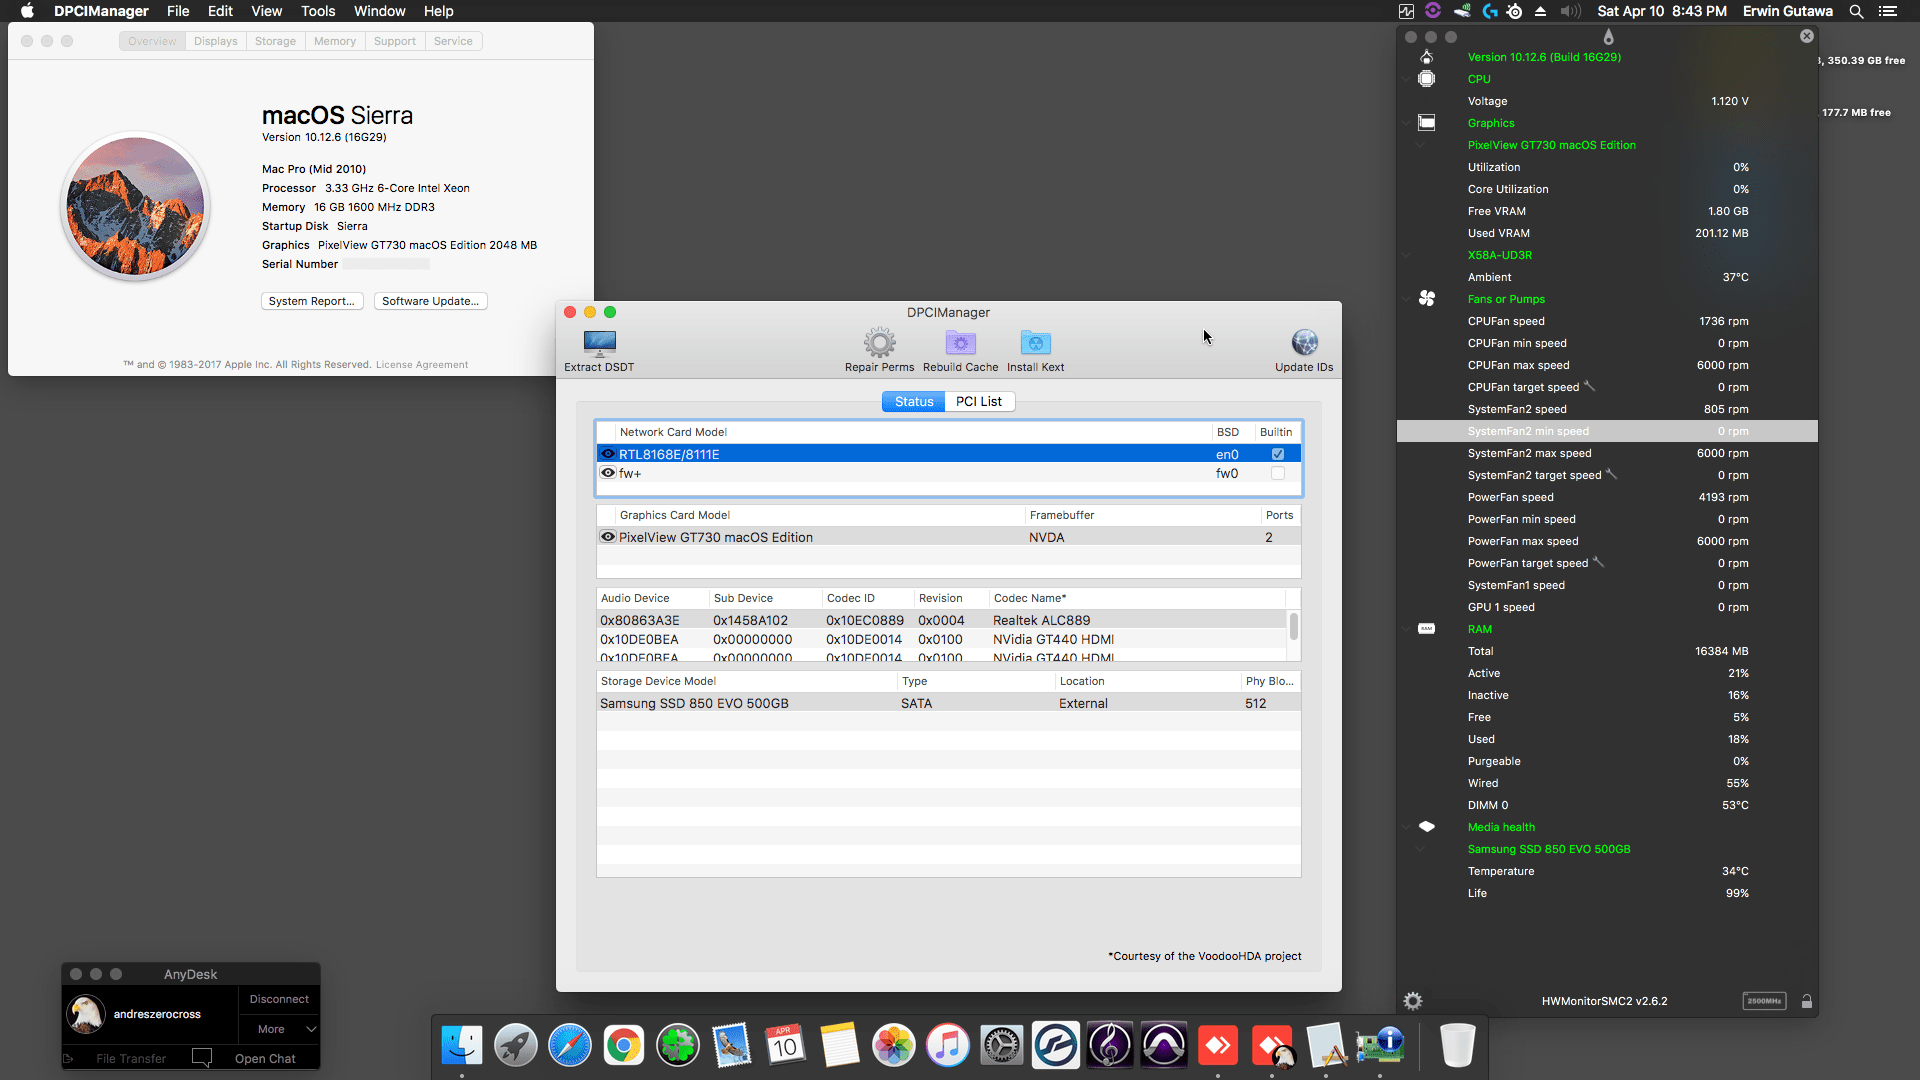Close the HWMonitor panel with X button
This screenshot has height=1080, width=1920.
1807,36
